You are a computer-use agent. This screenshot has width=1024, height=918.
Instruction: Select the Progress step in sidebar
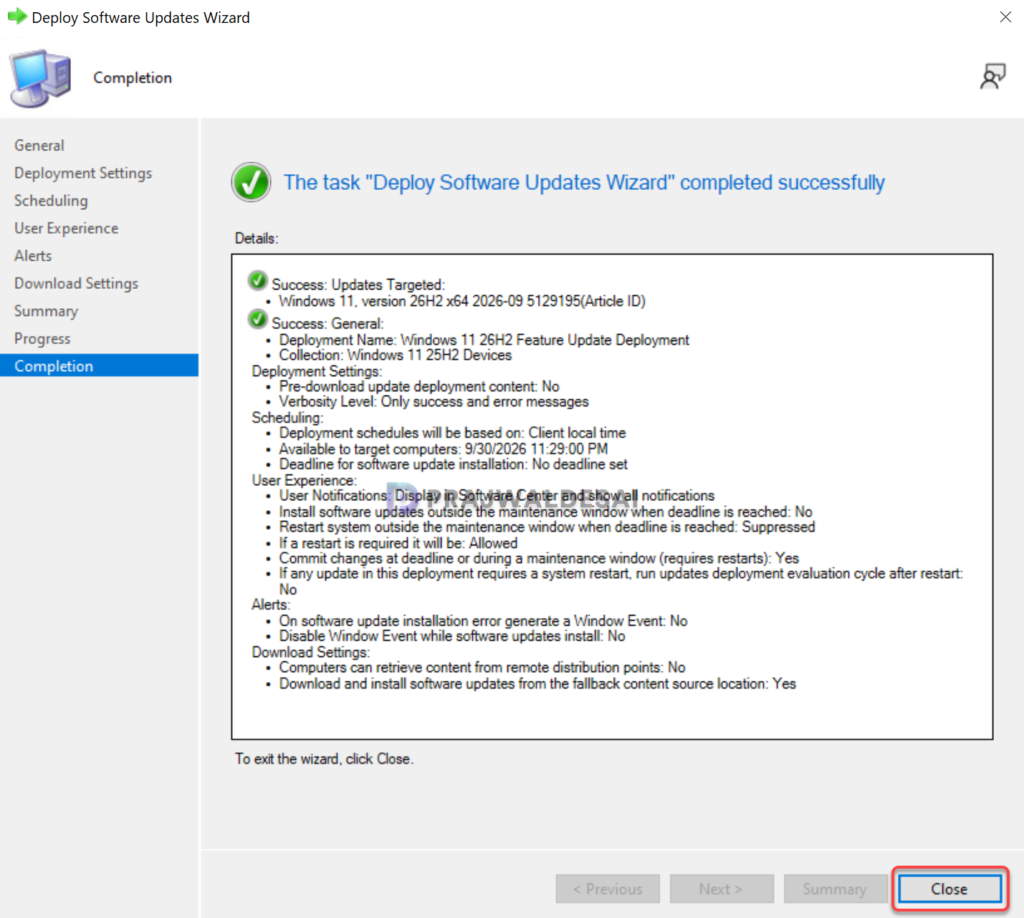[42, 338]
